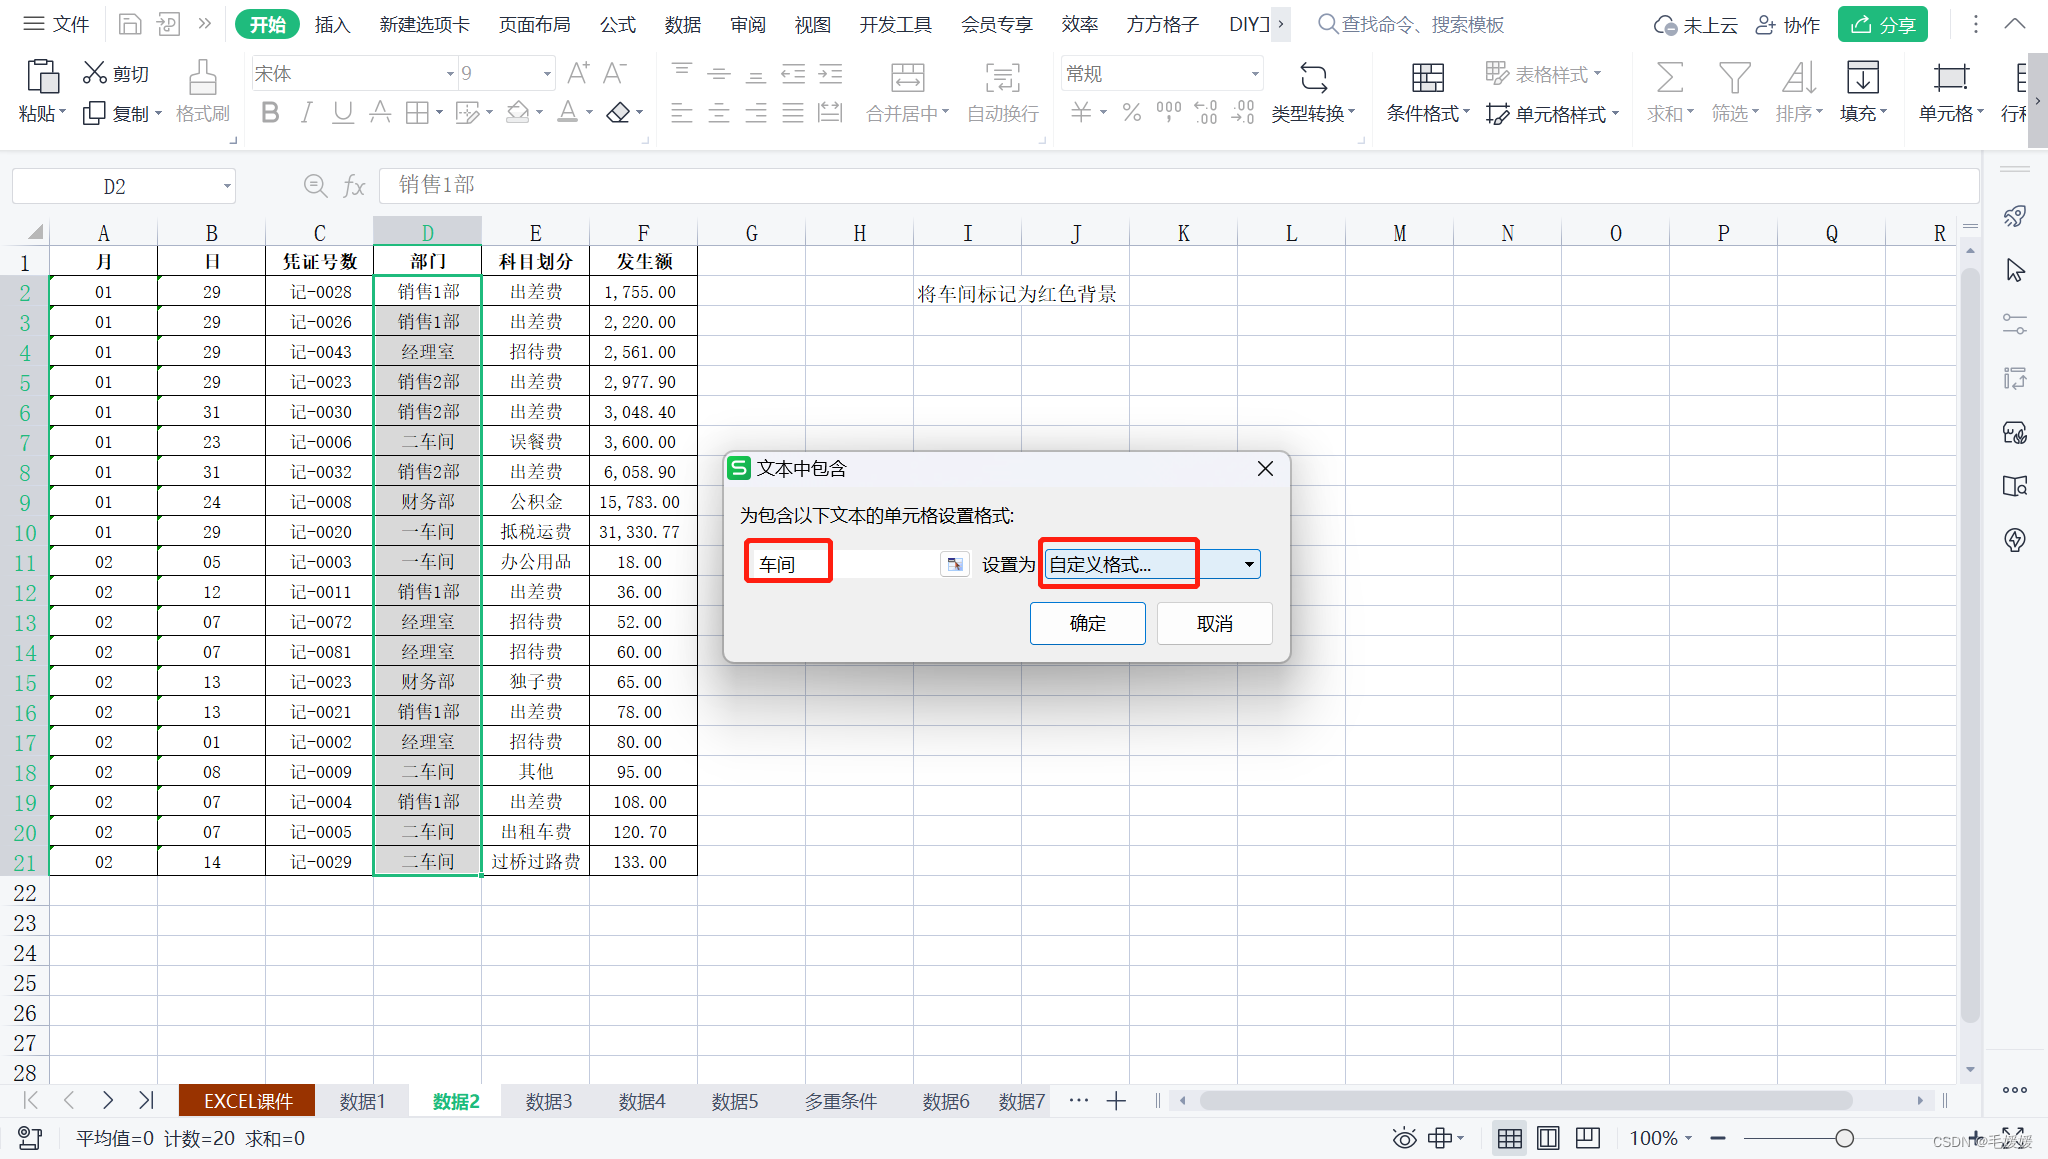Screen dimensions: 2048x1159
Task: Open Conditional Formatting (条件格式) icon
Action: 1427,78
